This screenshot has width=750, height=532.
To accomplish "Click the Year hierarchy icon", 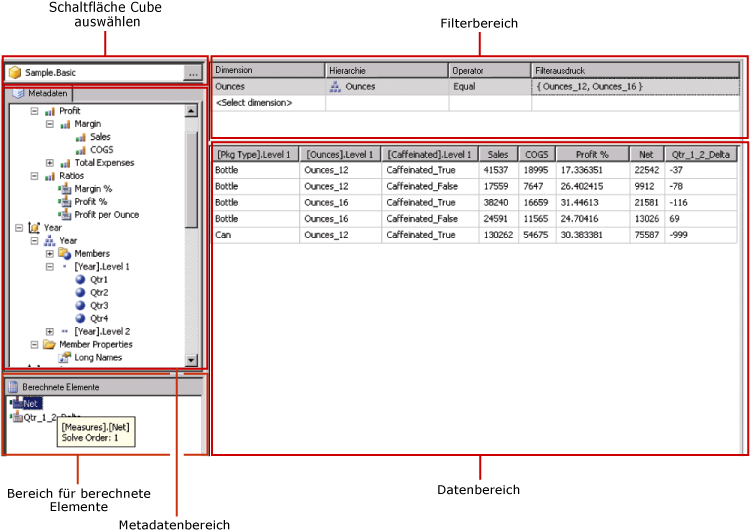I will coord(50,241).
